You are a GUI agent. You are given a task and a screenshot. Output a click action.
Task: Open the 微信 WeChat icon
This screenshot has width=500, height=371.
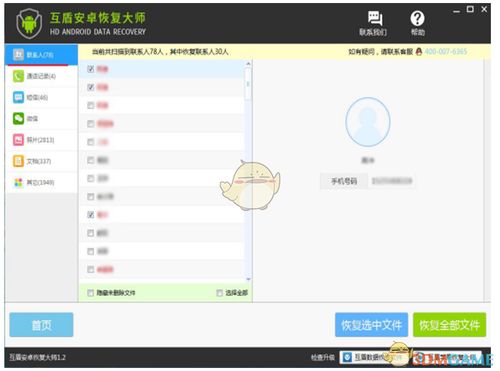point(18,118)
